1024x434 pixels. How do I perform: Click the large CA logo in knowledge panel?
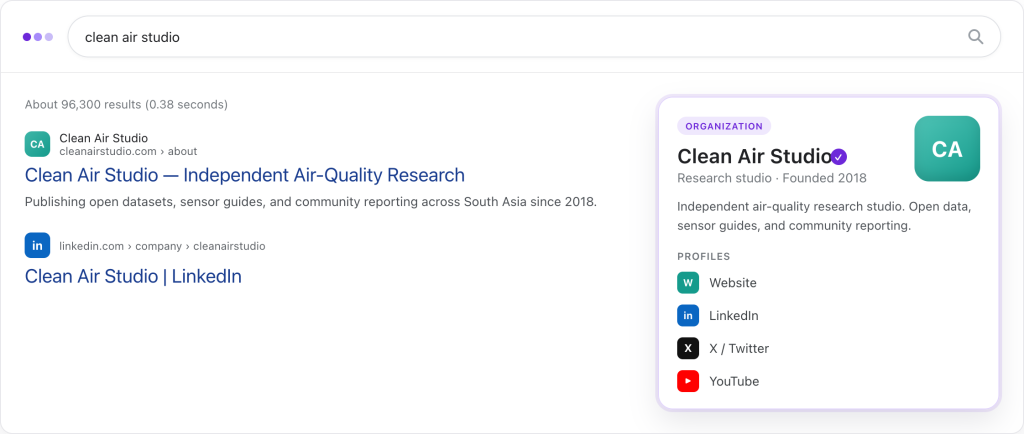947,149
